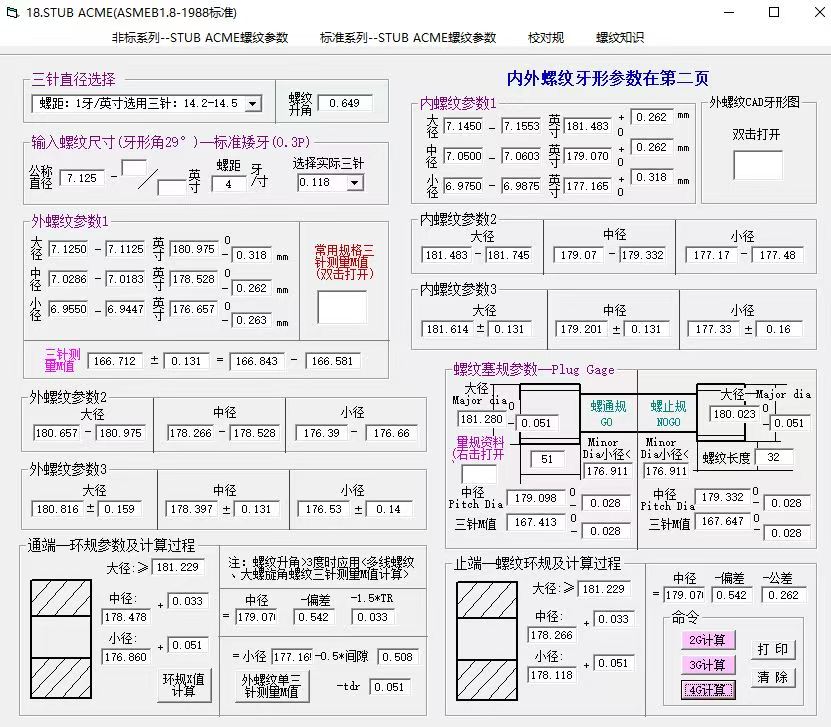Viewport: 831px width, 727px height.
Task: Click the 外螺纹参数1 中径 field 7.0286
Action: point(68,279)
